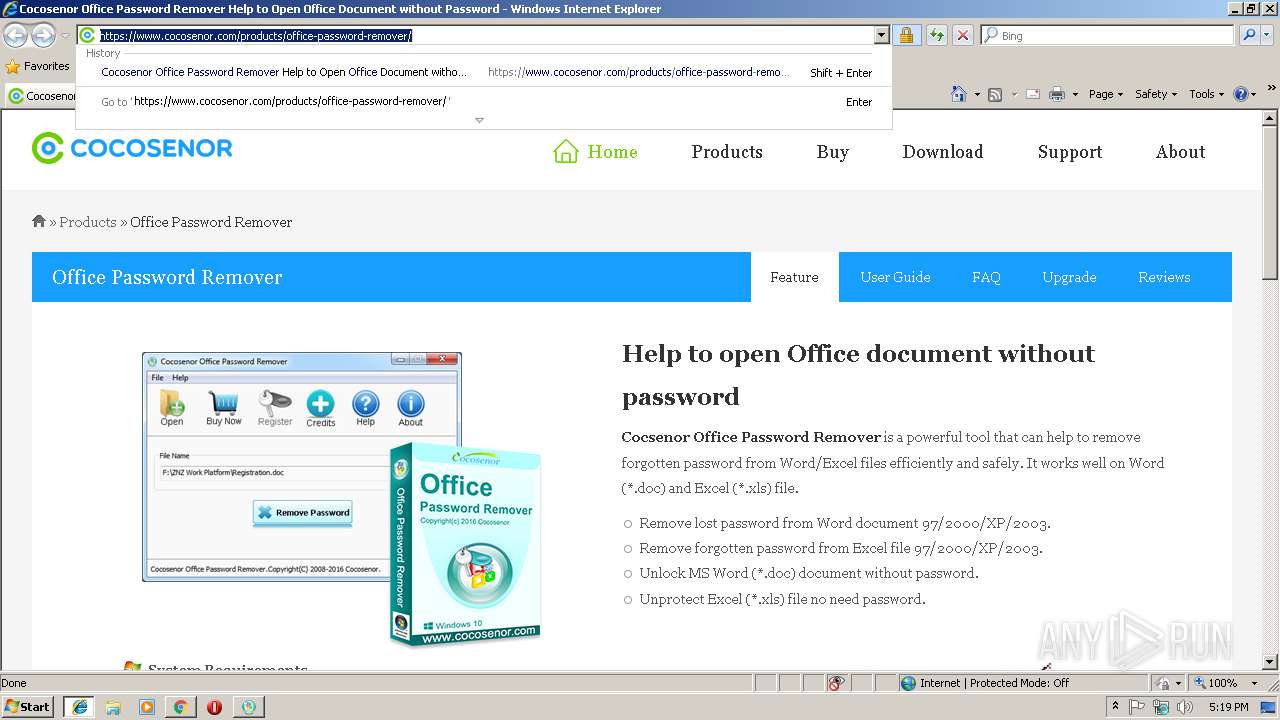1280x720 pixels.
Task: Click the Home house toolbar icon
Action: tap(959, 94)
